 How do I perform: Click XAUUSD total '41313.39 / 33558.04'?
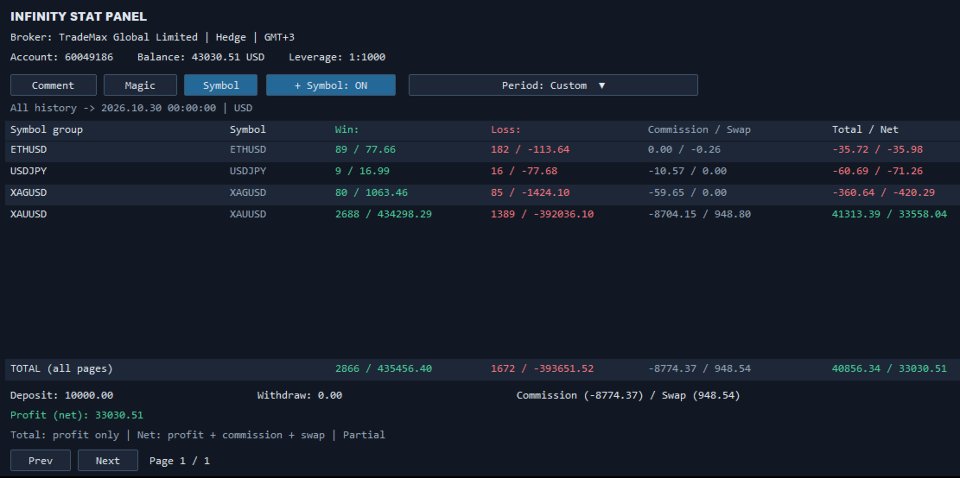890,214
